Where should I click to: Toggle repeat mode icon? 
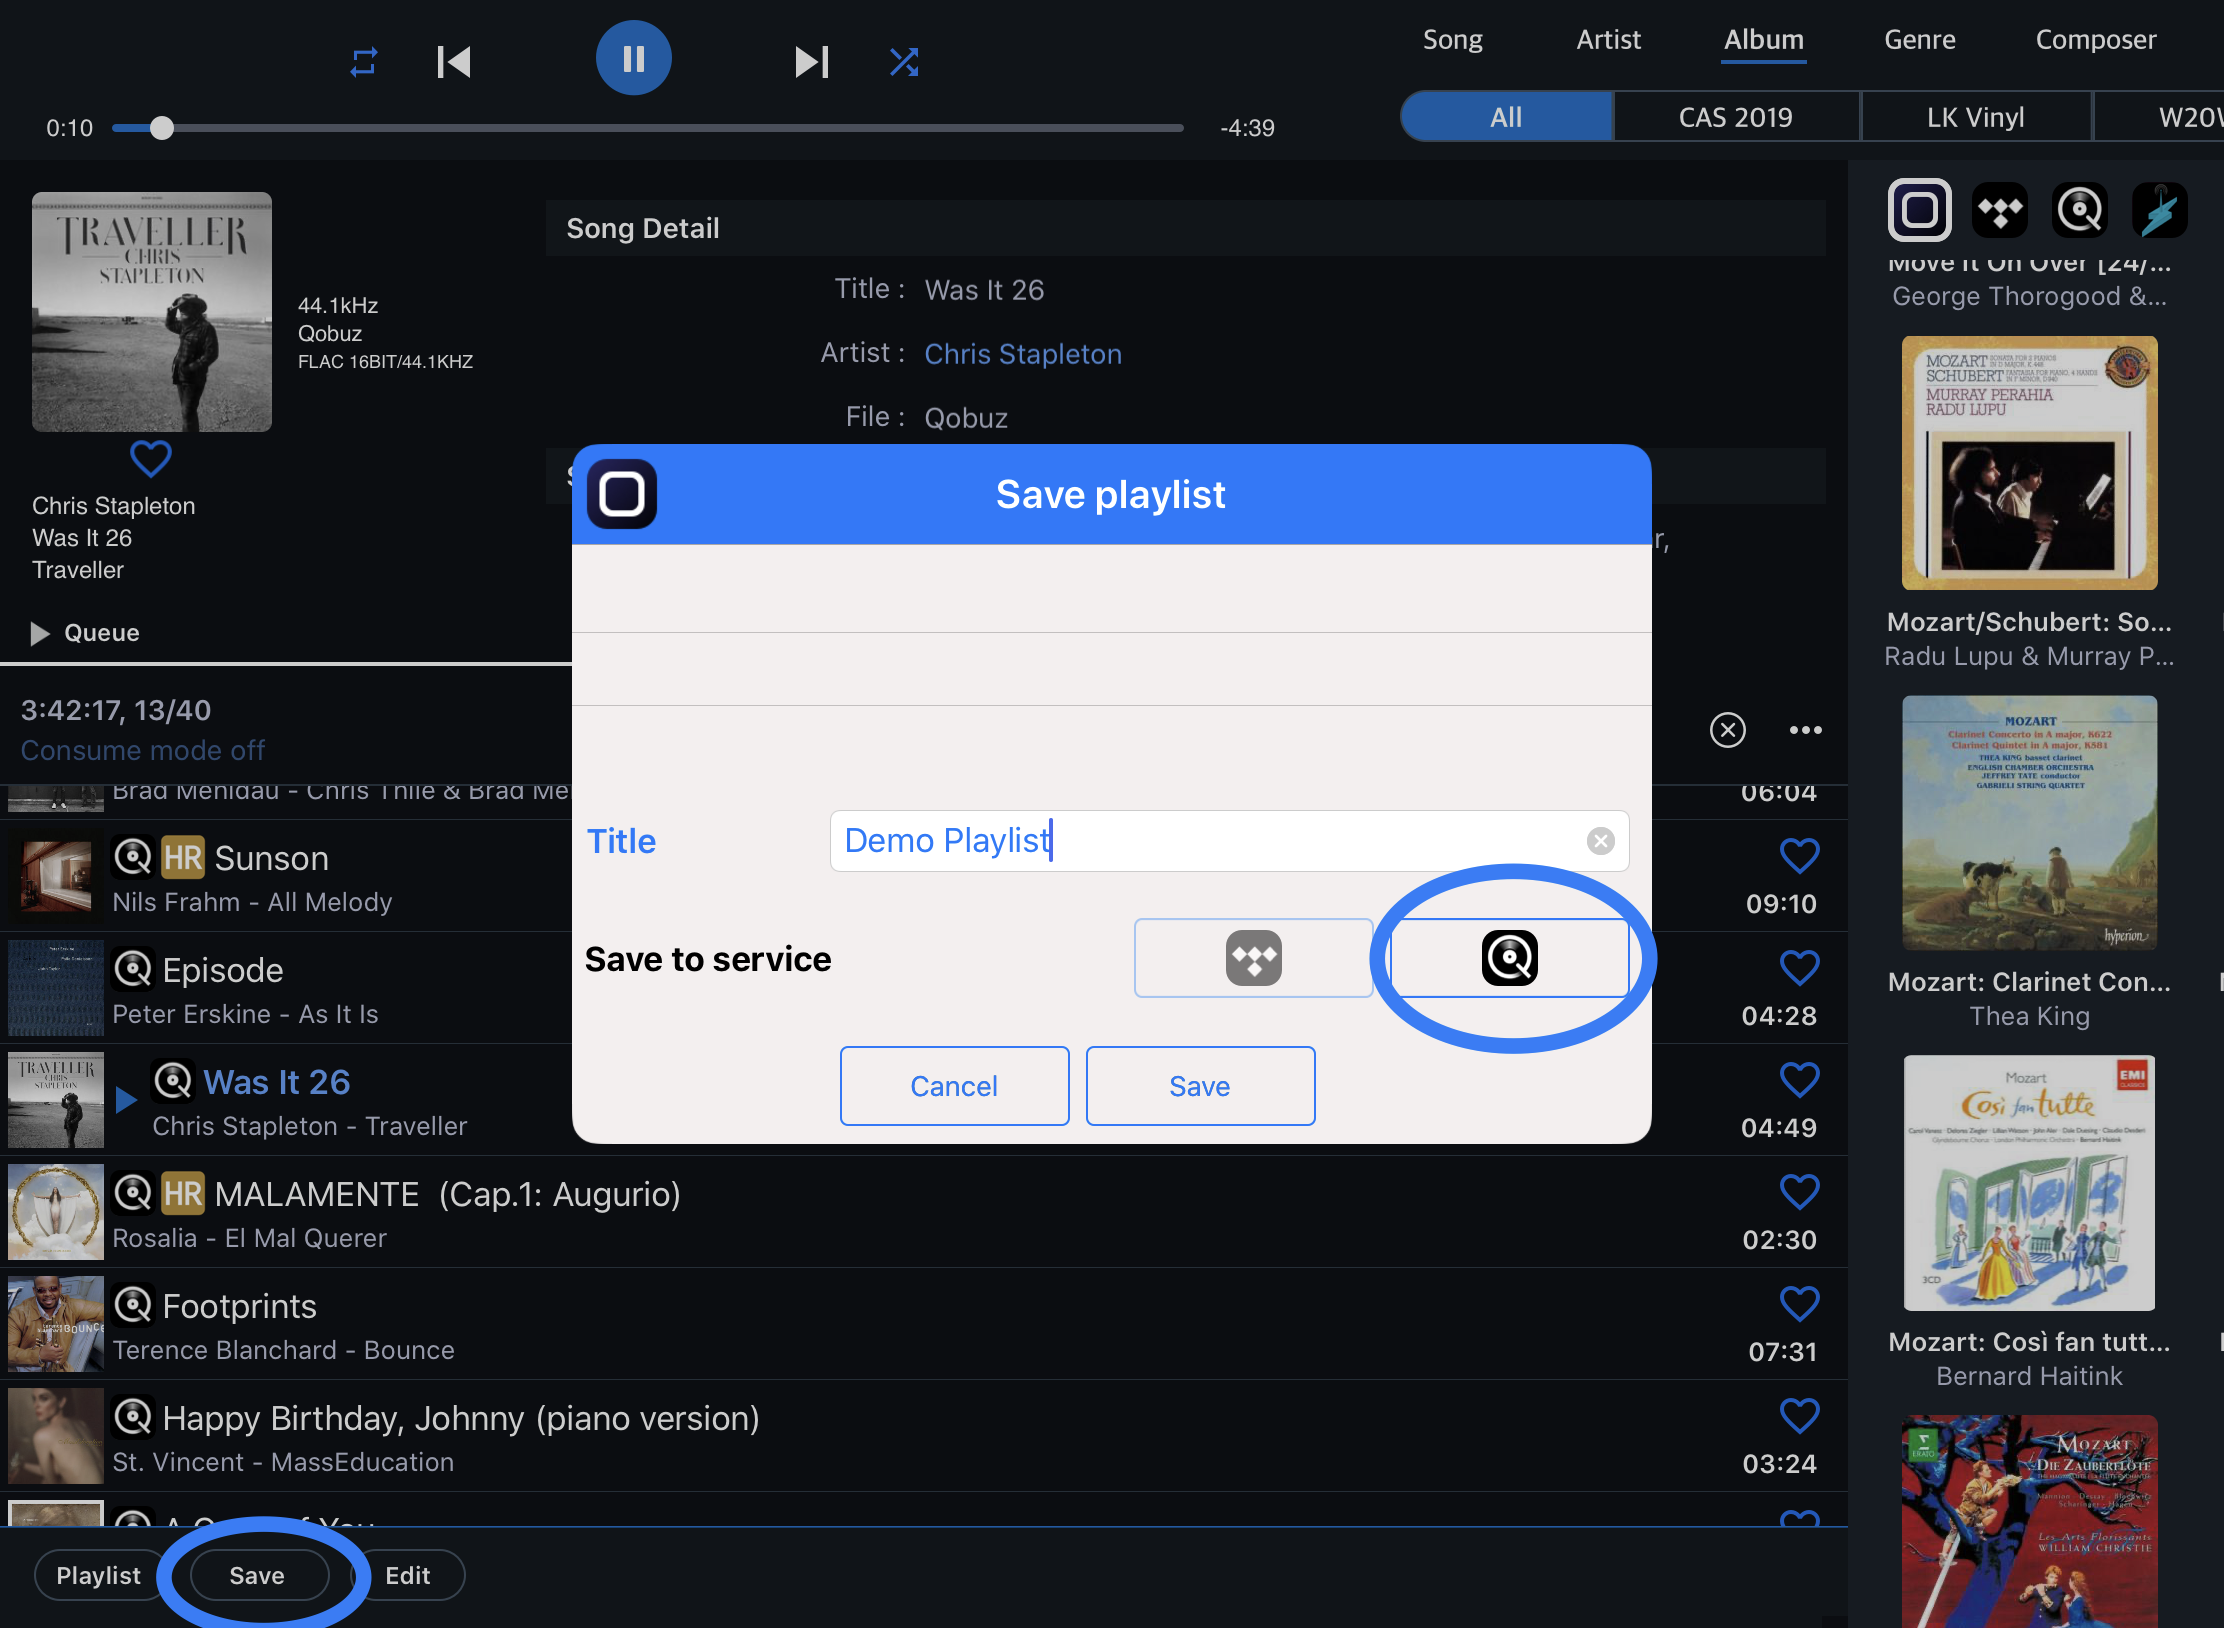click(364, 62)
